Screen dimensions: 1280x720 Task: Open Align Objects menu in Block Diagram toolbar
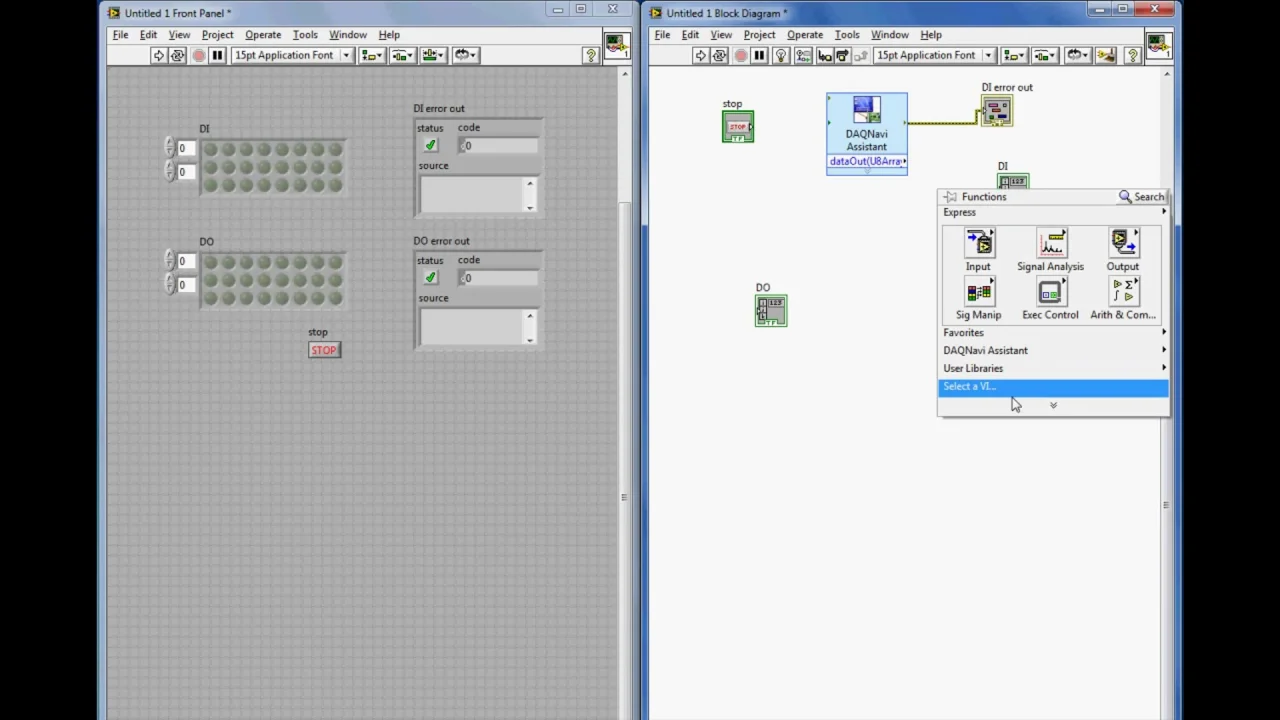tap(1013, 56)
